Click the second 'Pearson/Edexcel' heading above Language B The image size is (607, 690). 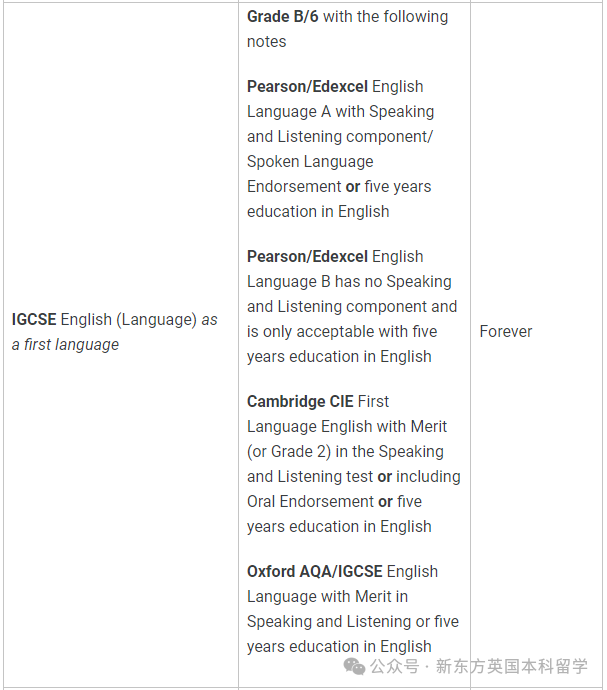coord(307,256)
